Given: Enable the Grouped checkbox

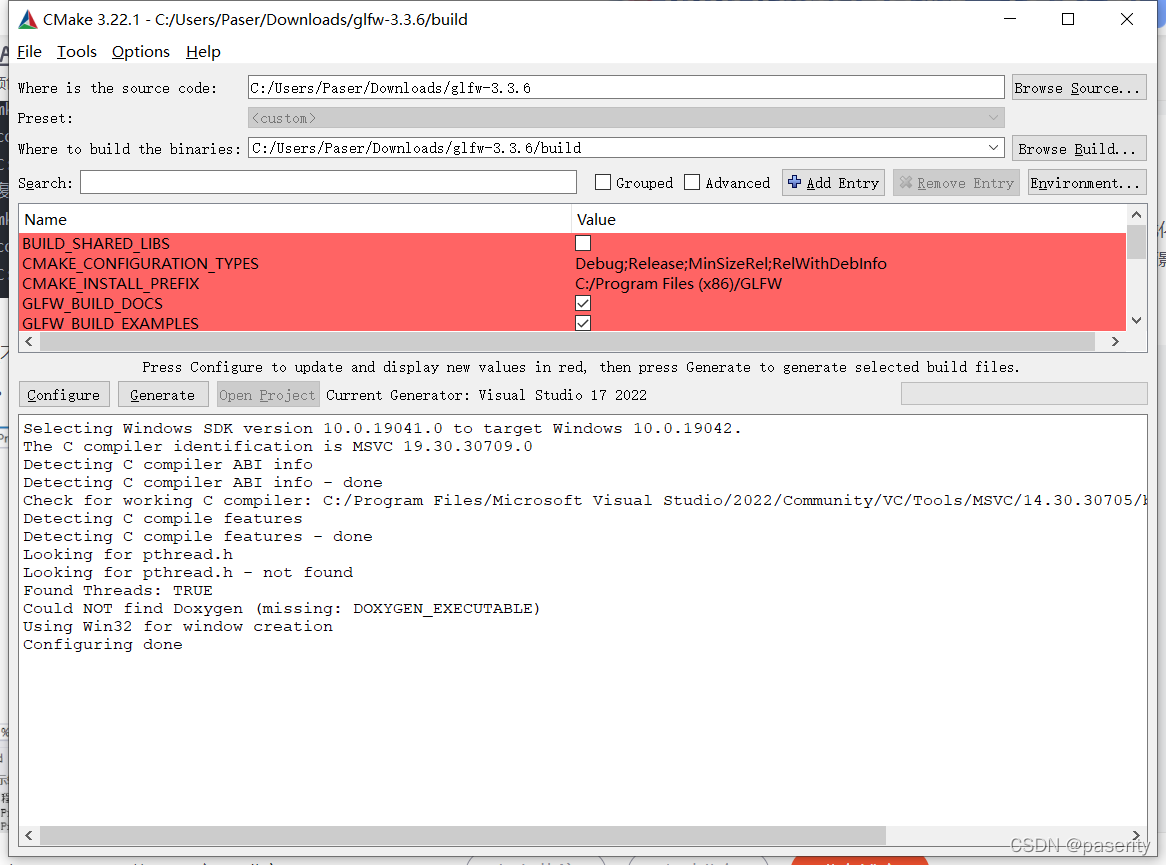Looking at the screenshot, I should click(603, 183).
